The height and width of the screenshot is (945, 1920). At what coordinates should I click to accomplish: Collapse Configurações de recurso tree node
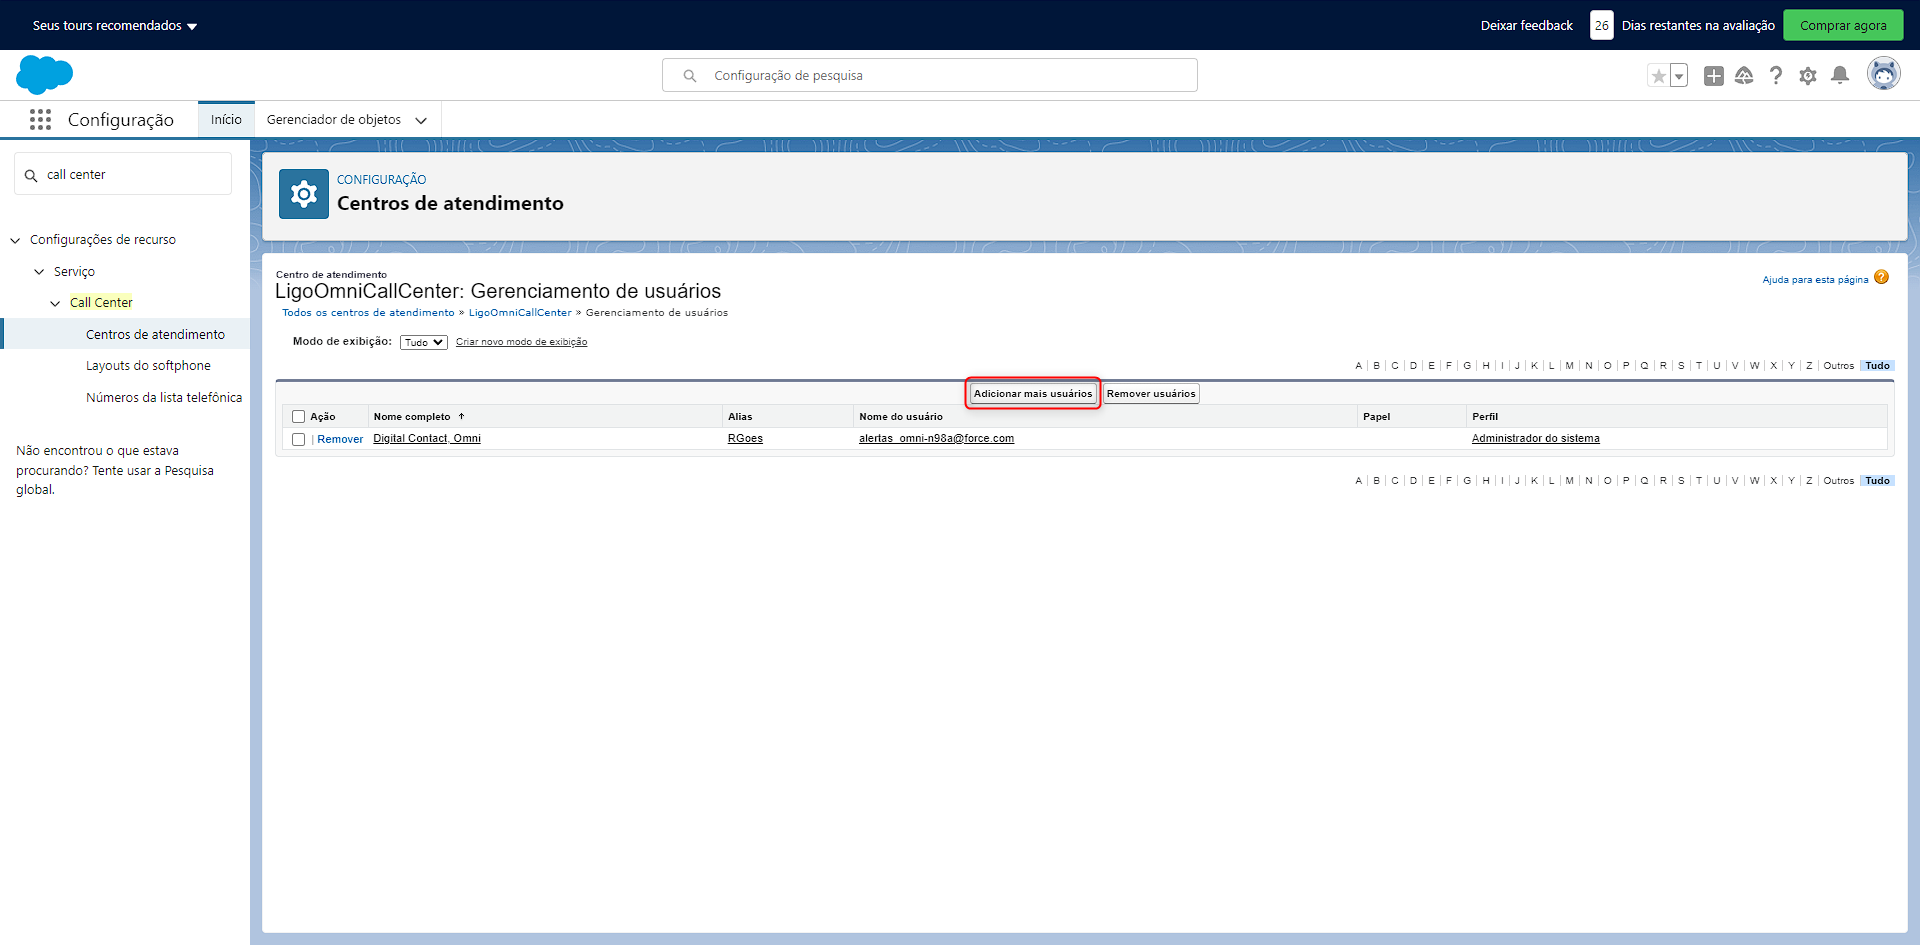click(15, 240)
